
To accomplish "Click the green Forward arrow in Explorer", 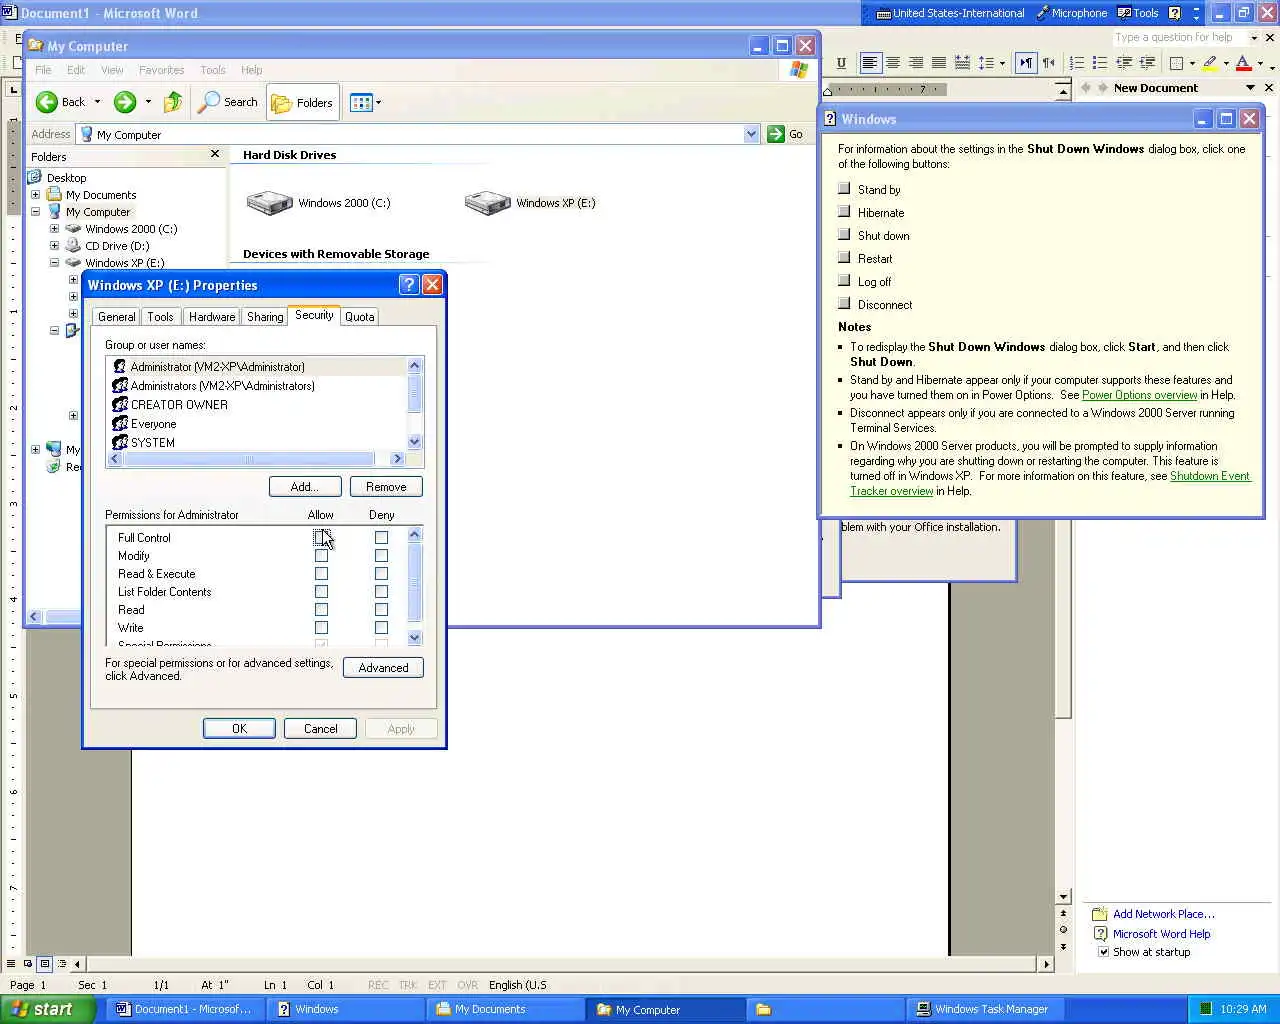I will pyautogui.click(x=125, y=102).
